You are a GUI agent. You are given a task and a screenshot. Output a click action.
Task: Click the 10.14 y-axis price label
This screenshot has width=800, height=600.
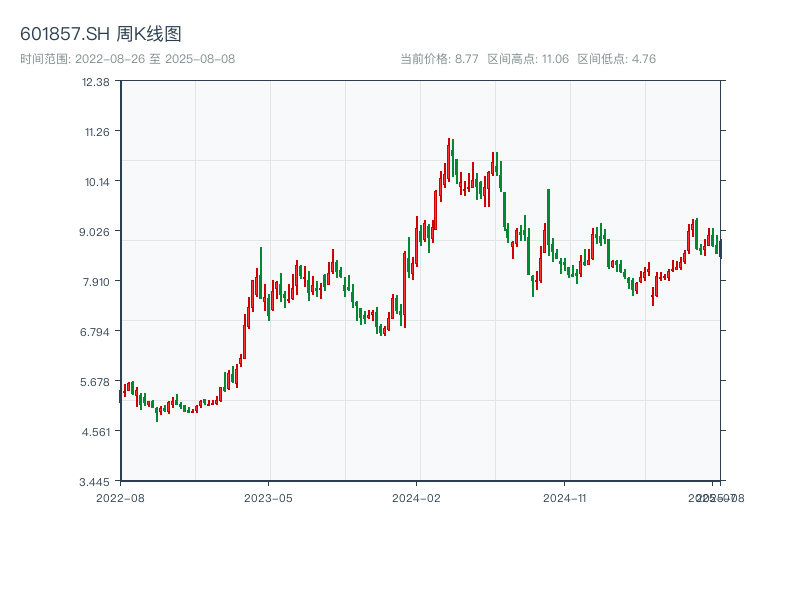coord(96,181)
